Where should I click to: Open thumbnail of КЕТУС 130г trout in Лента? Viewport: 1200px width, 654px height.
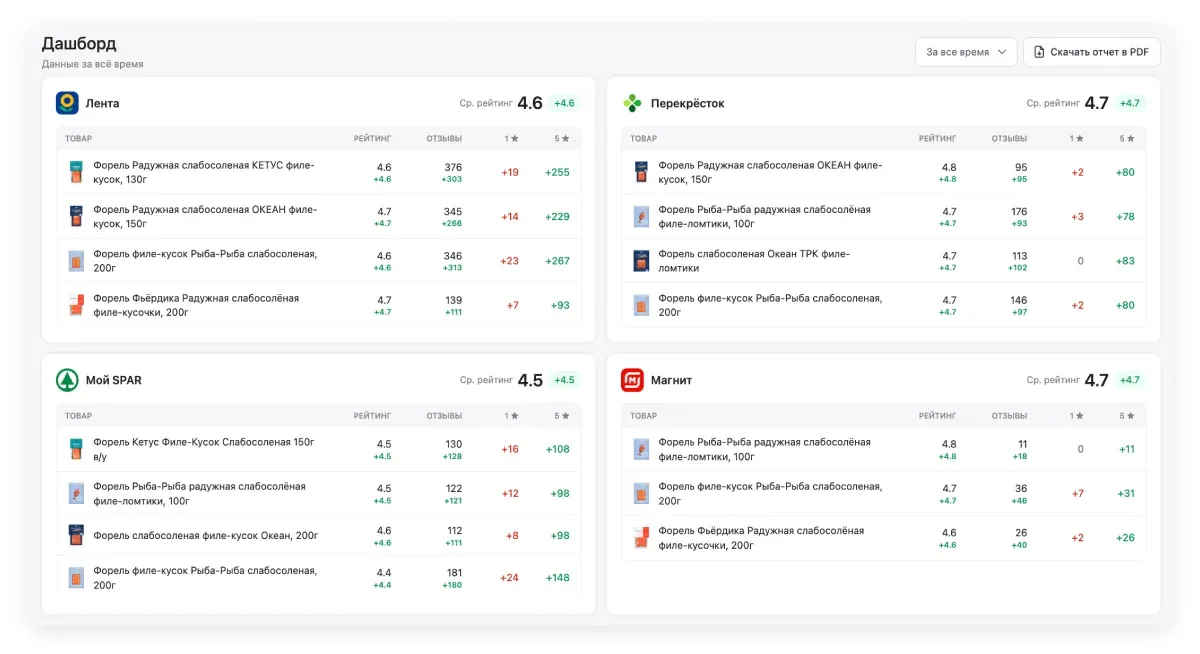coord(76,172)
